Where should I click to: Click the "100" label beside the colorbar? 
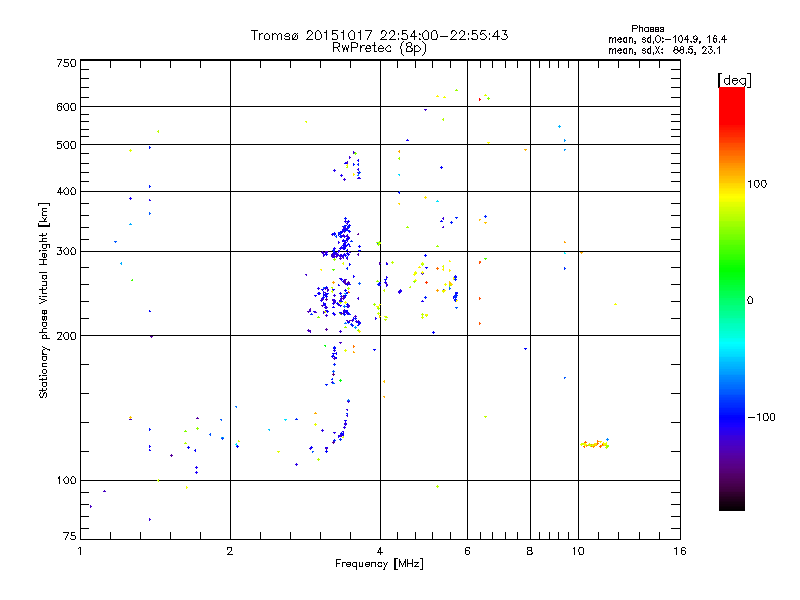coord(757,184)
